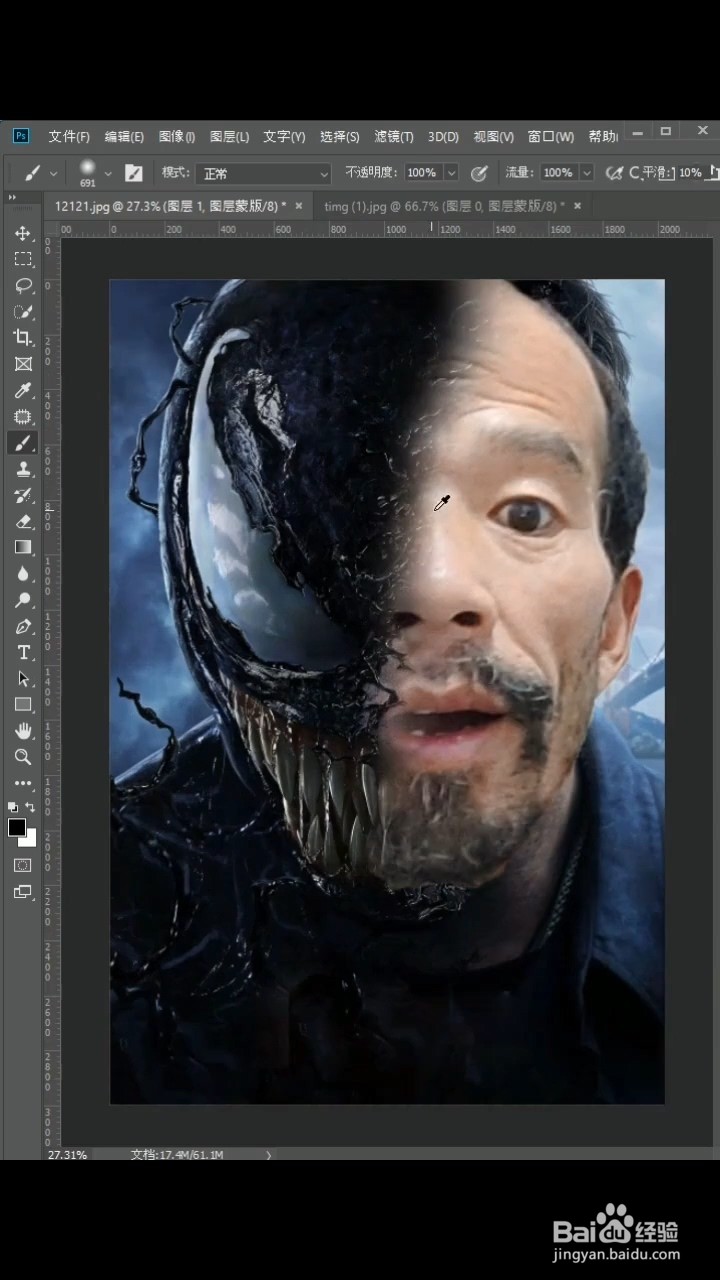Image resolution: width=720 pixels, height=1280 pixels.
Task: Close the 12121.jpg document tab
Action: tap(299, 205)
